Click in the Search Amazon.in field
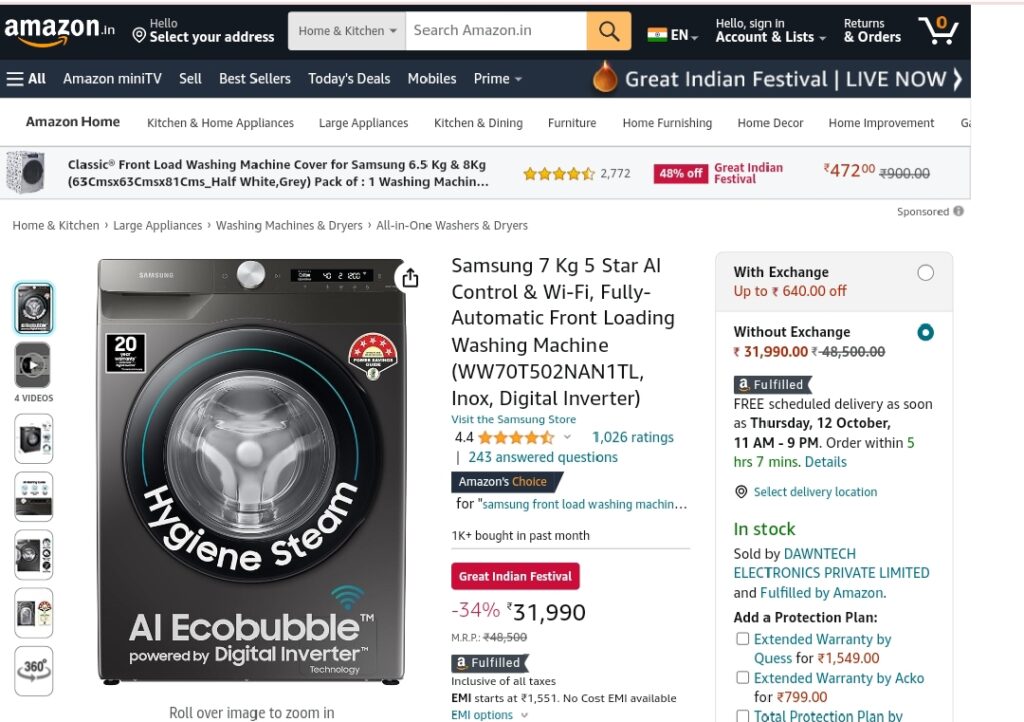Screen dimensions: 1024x722 (x=496, y=31)
